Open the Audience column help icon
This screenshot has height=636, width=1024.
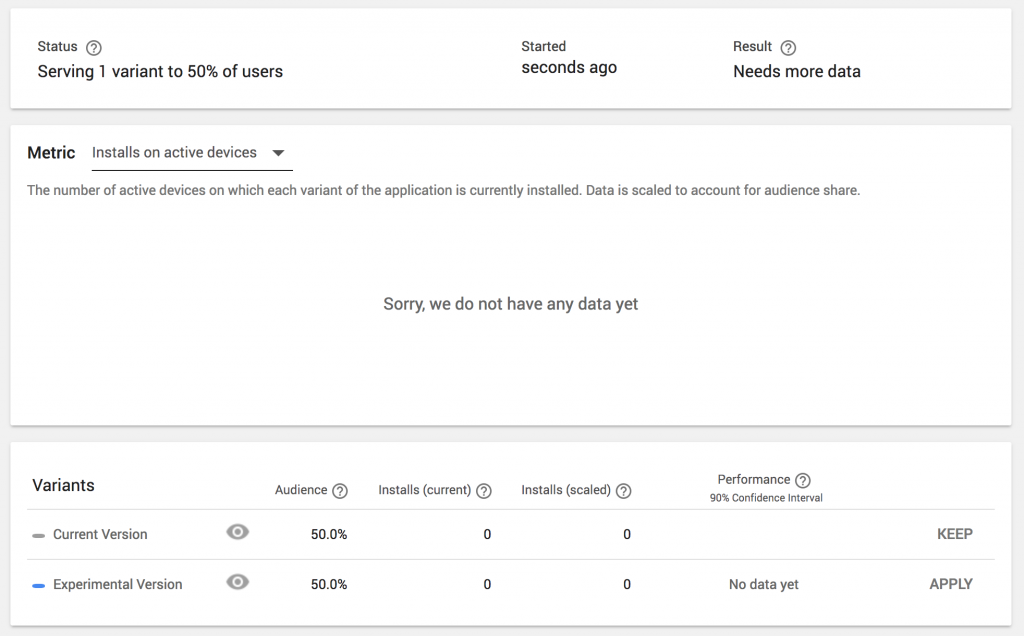coord(340,491)
